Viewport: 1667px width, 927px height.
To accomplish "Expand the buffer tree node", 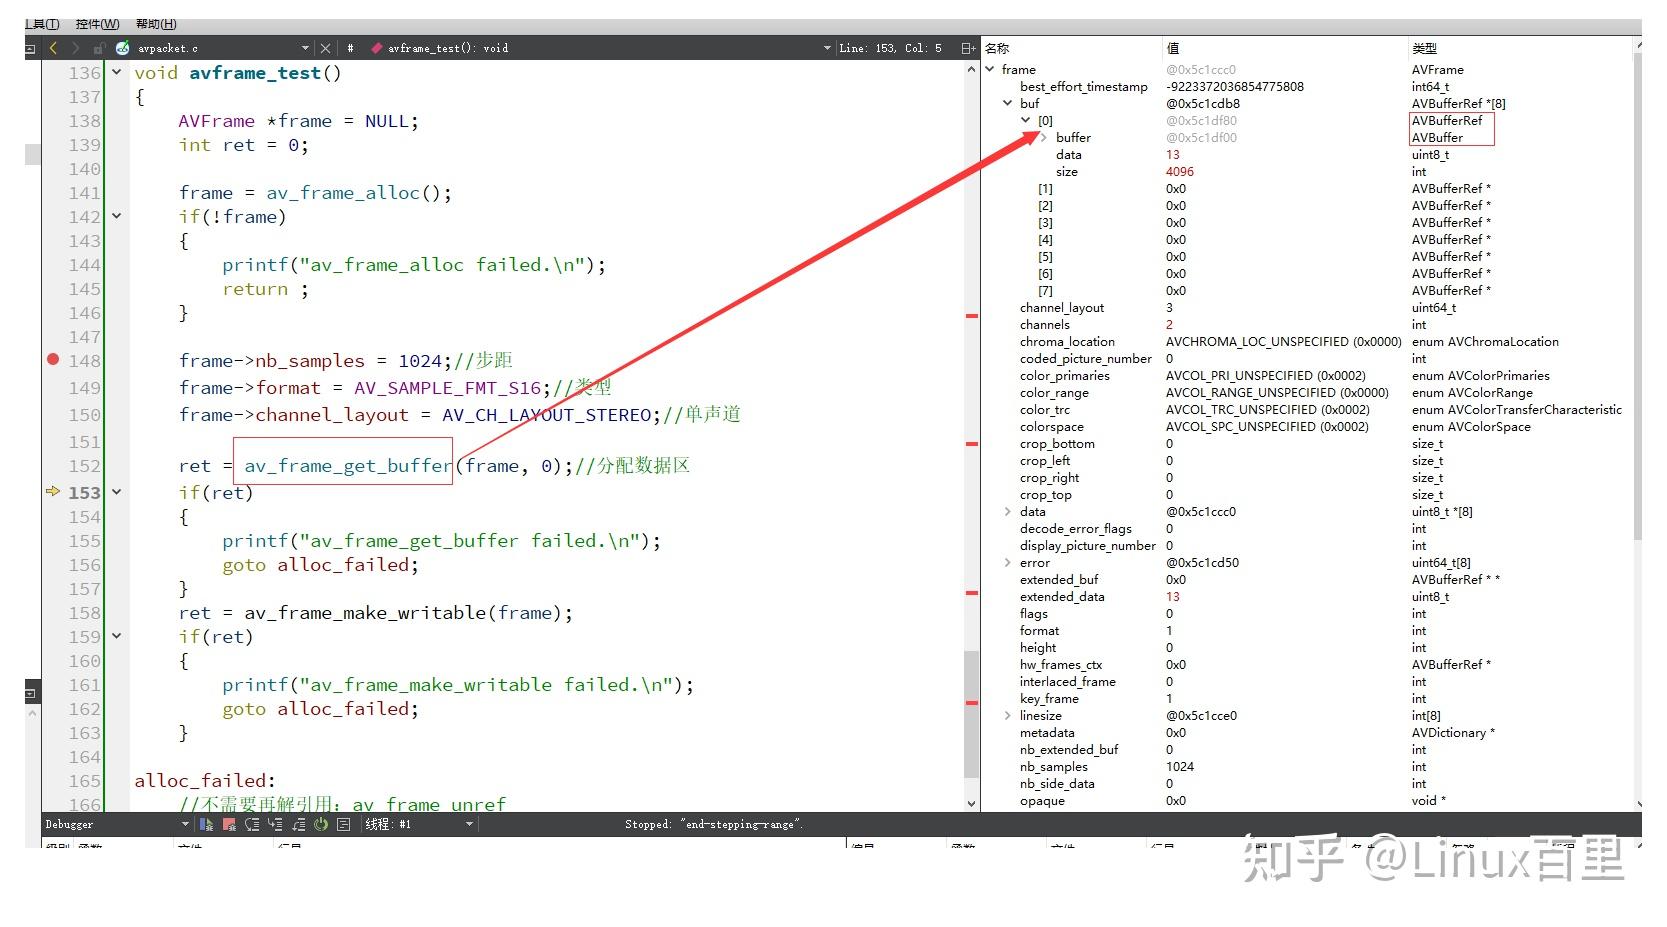I will coord(1044,138).
